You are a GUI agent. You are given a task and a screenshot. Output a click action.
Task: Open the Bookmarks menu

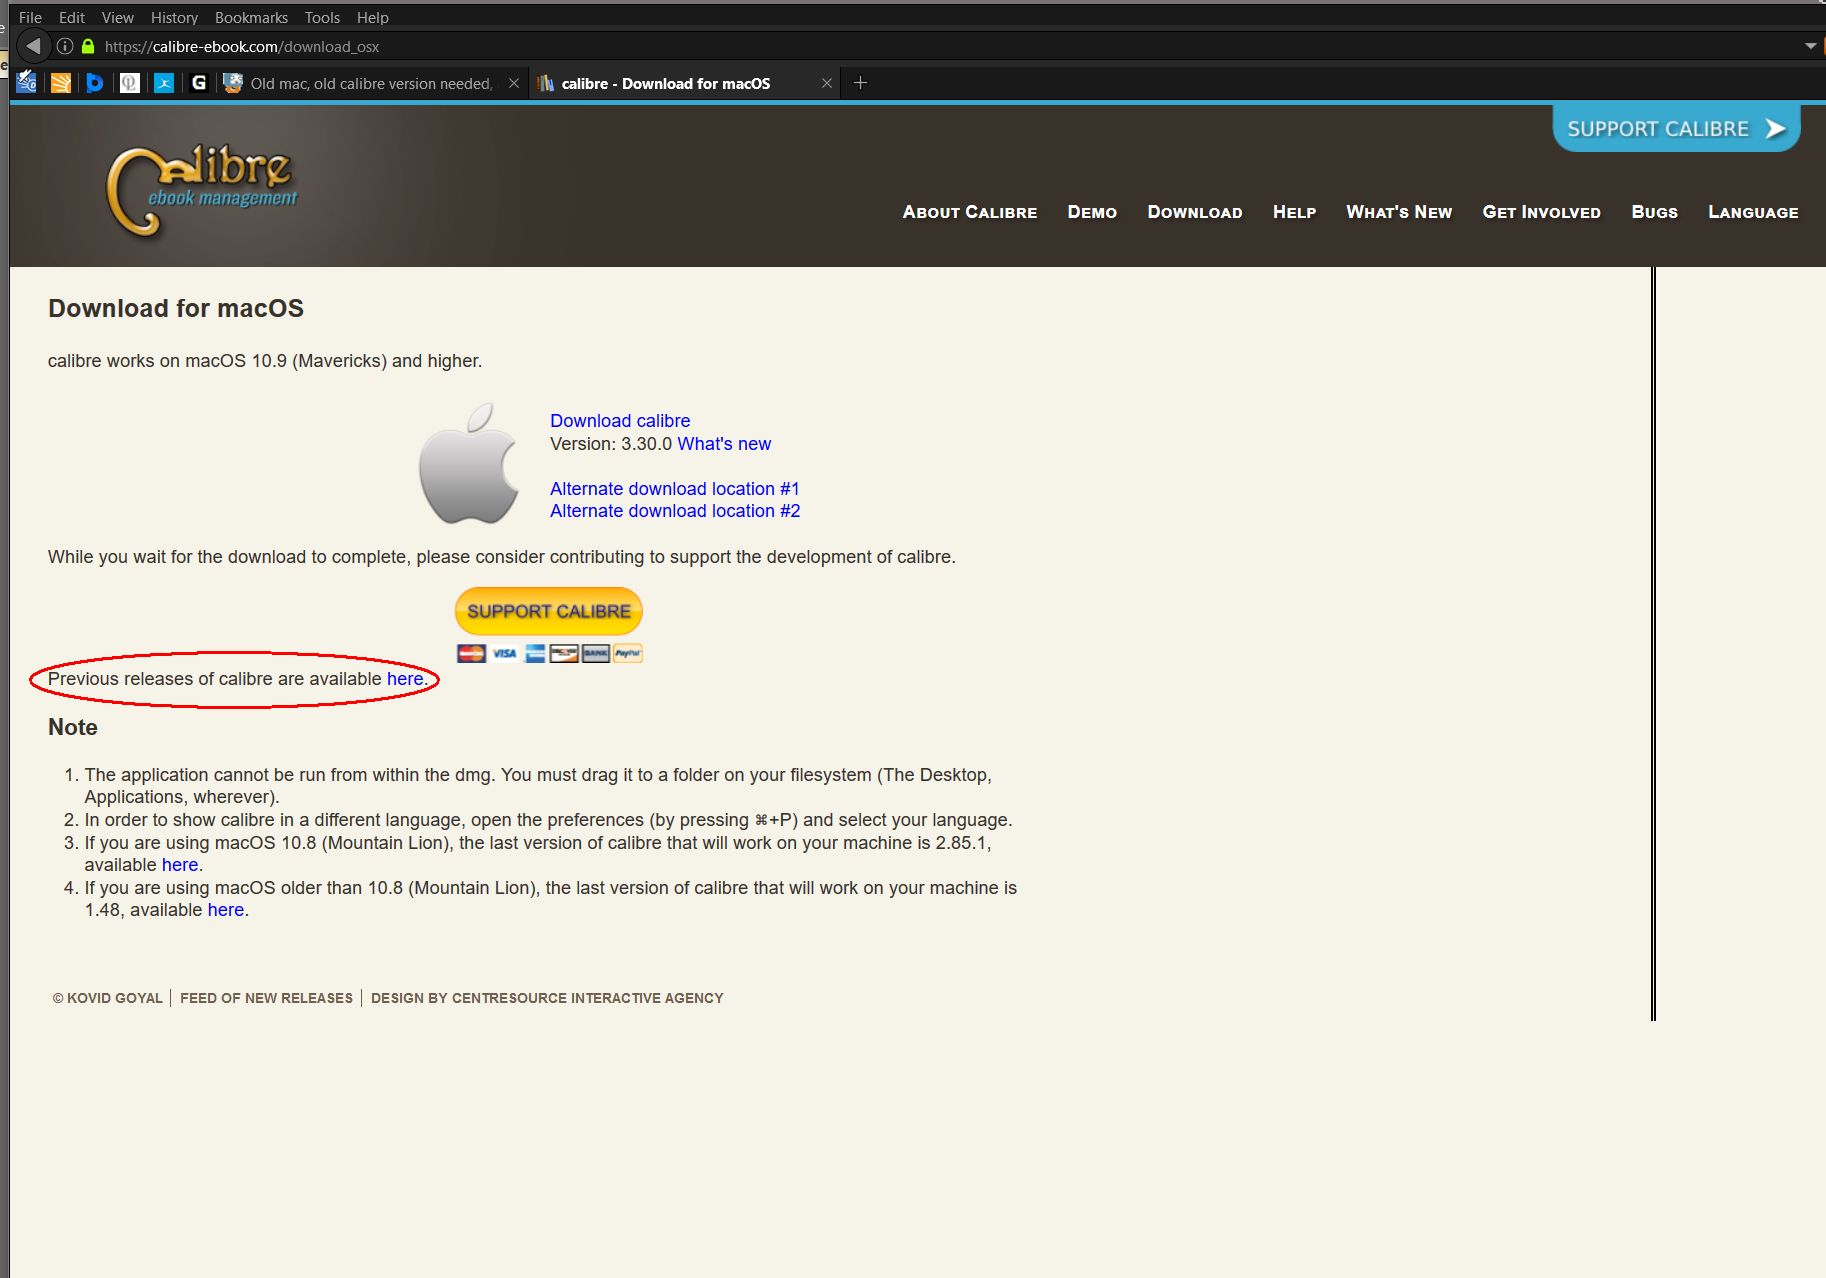[x=251, y=17]
